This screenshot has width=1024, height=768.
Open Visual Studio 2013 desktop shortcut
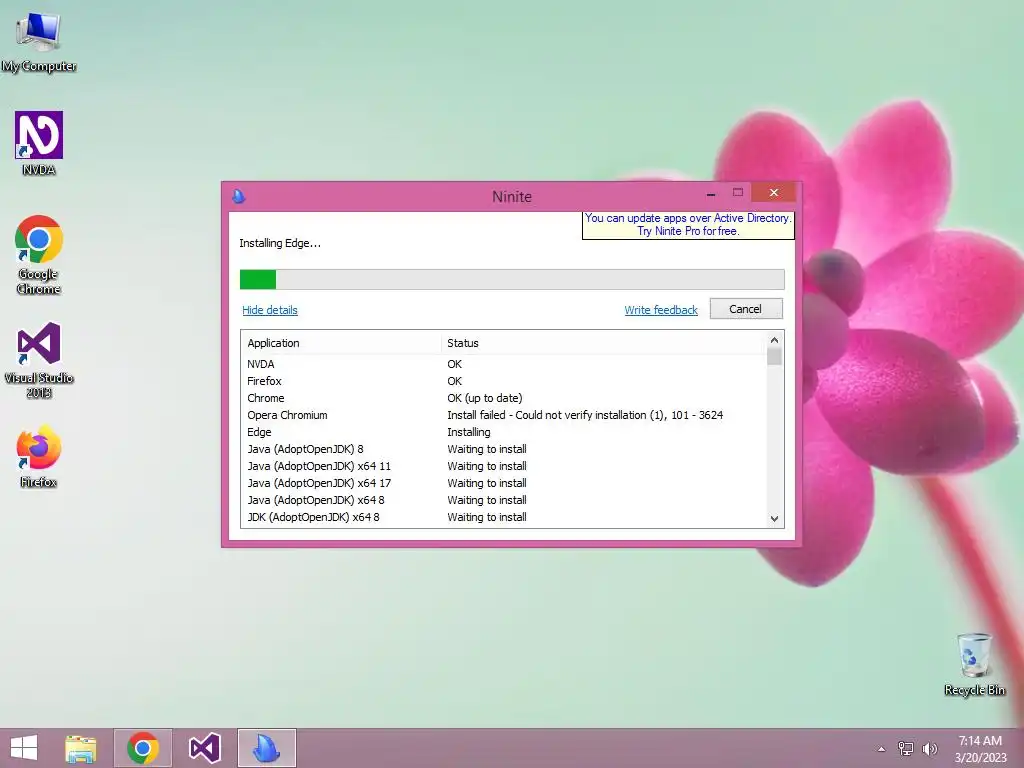39,360
